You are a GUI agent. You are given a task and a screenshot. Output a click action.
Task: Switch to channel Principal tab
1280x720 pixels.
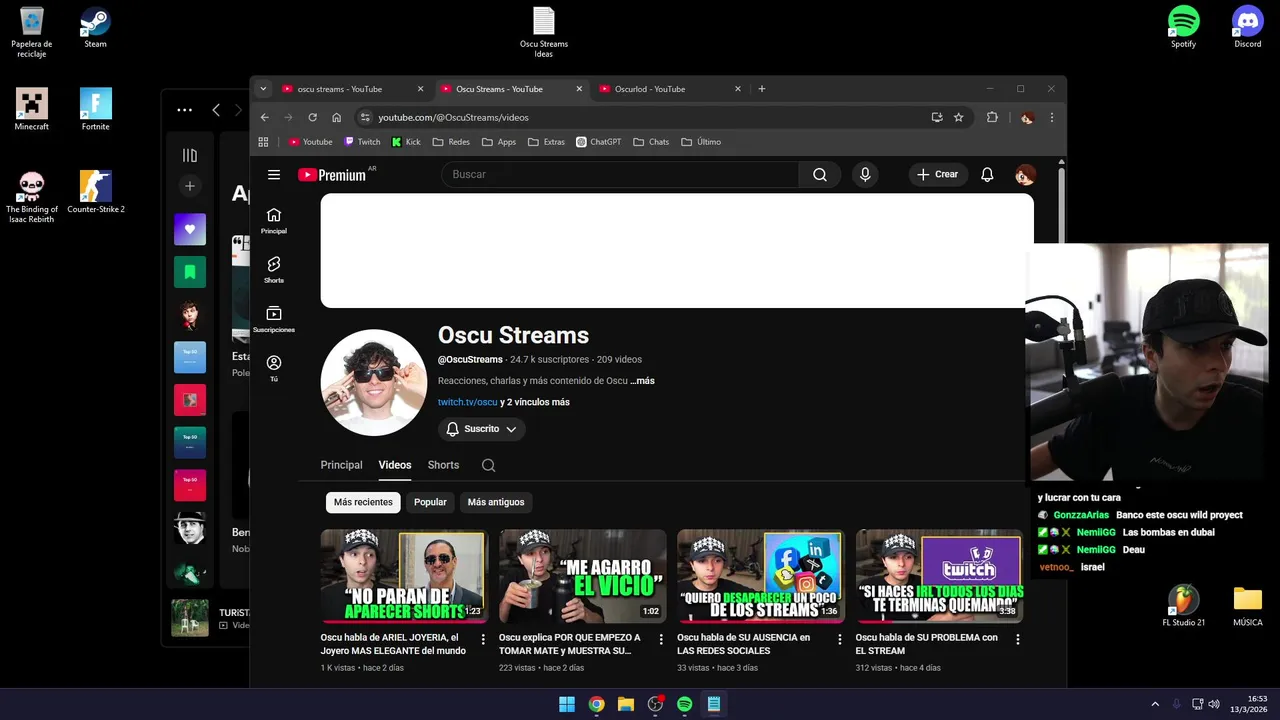[x=341, y=465]
